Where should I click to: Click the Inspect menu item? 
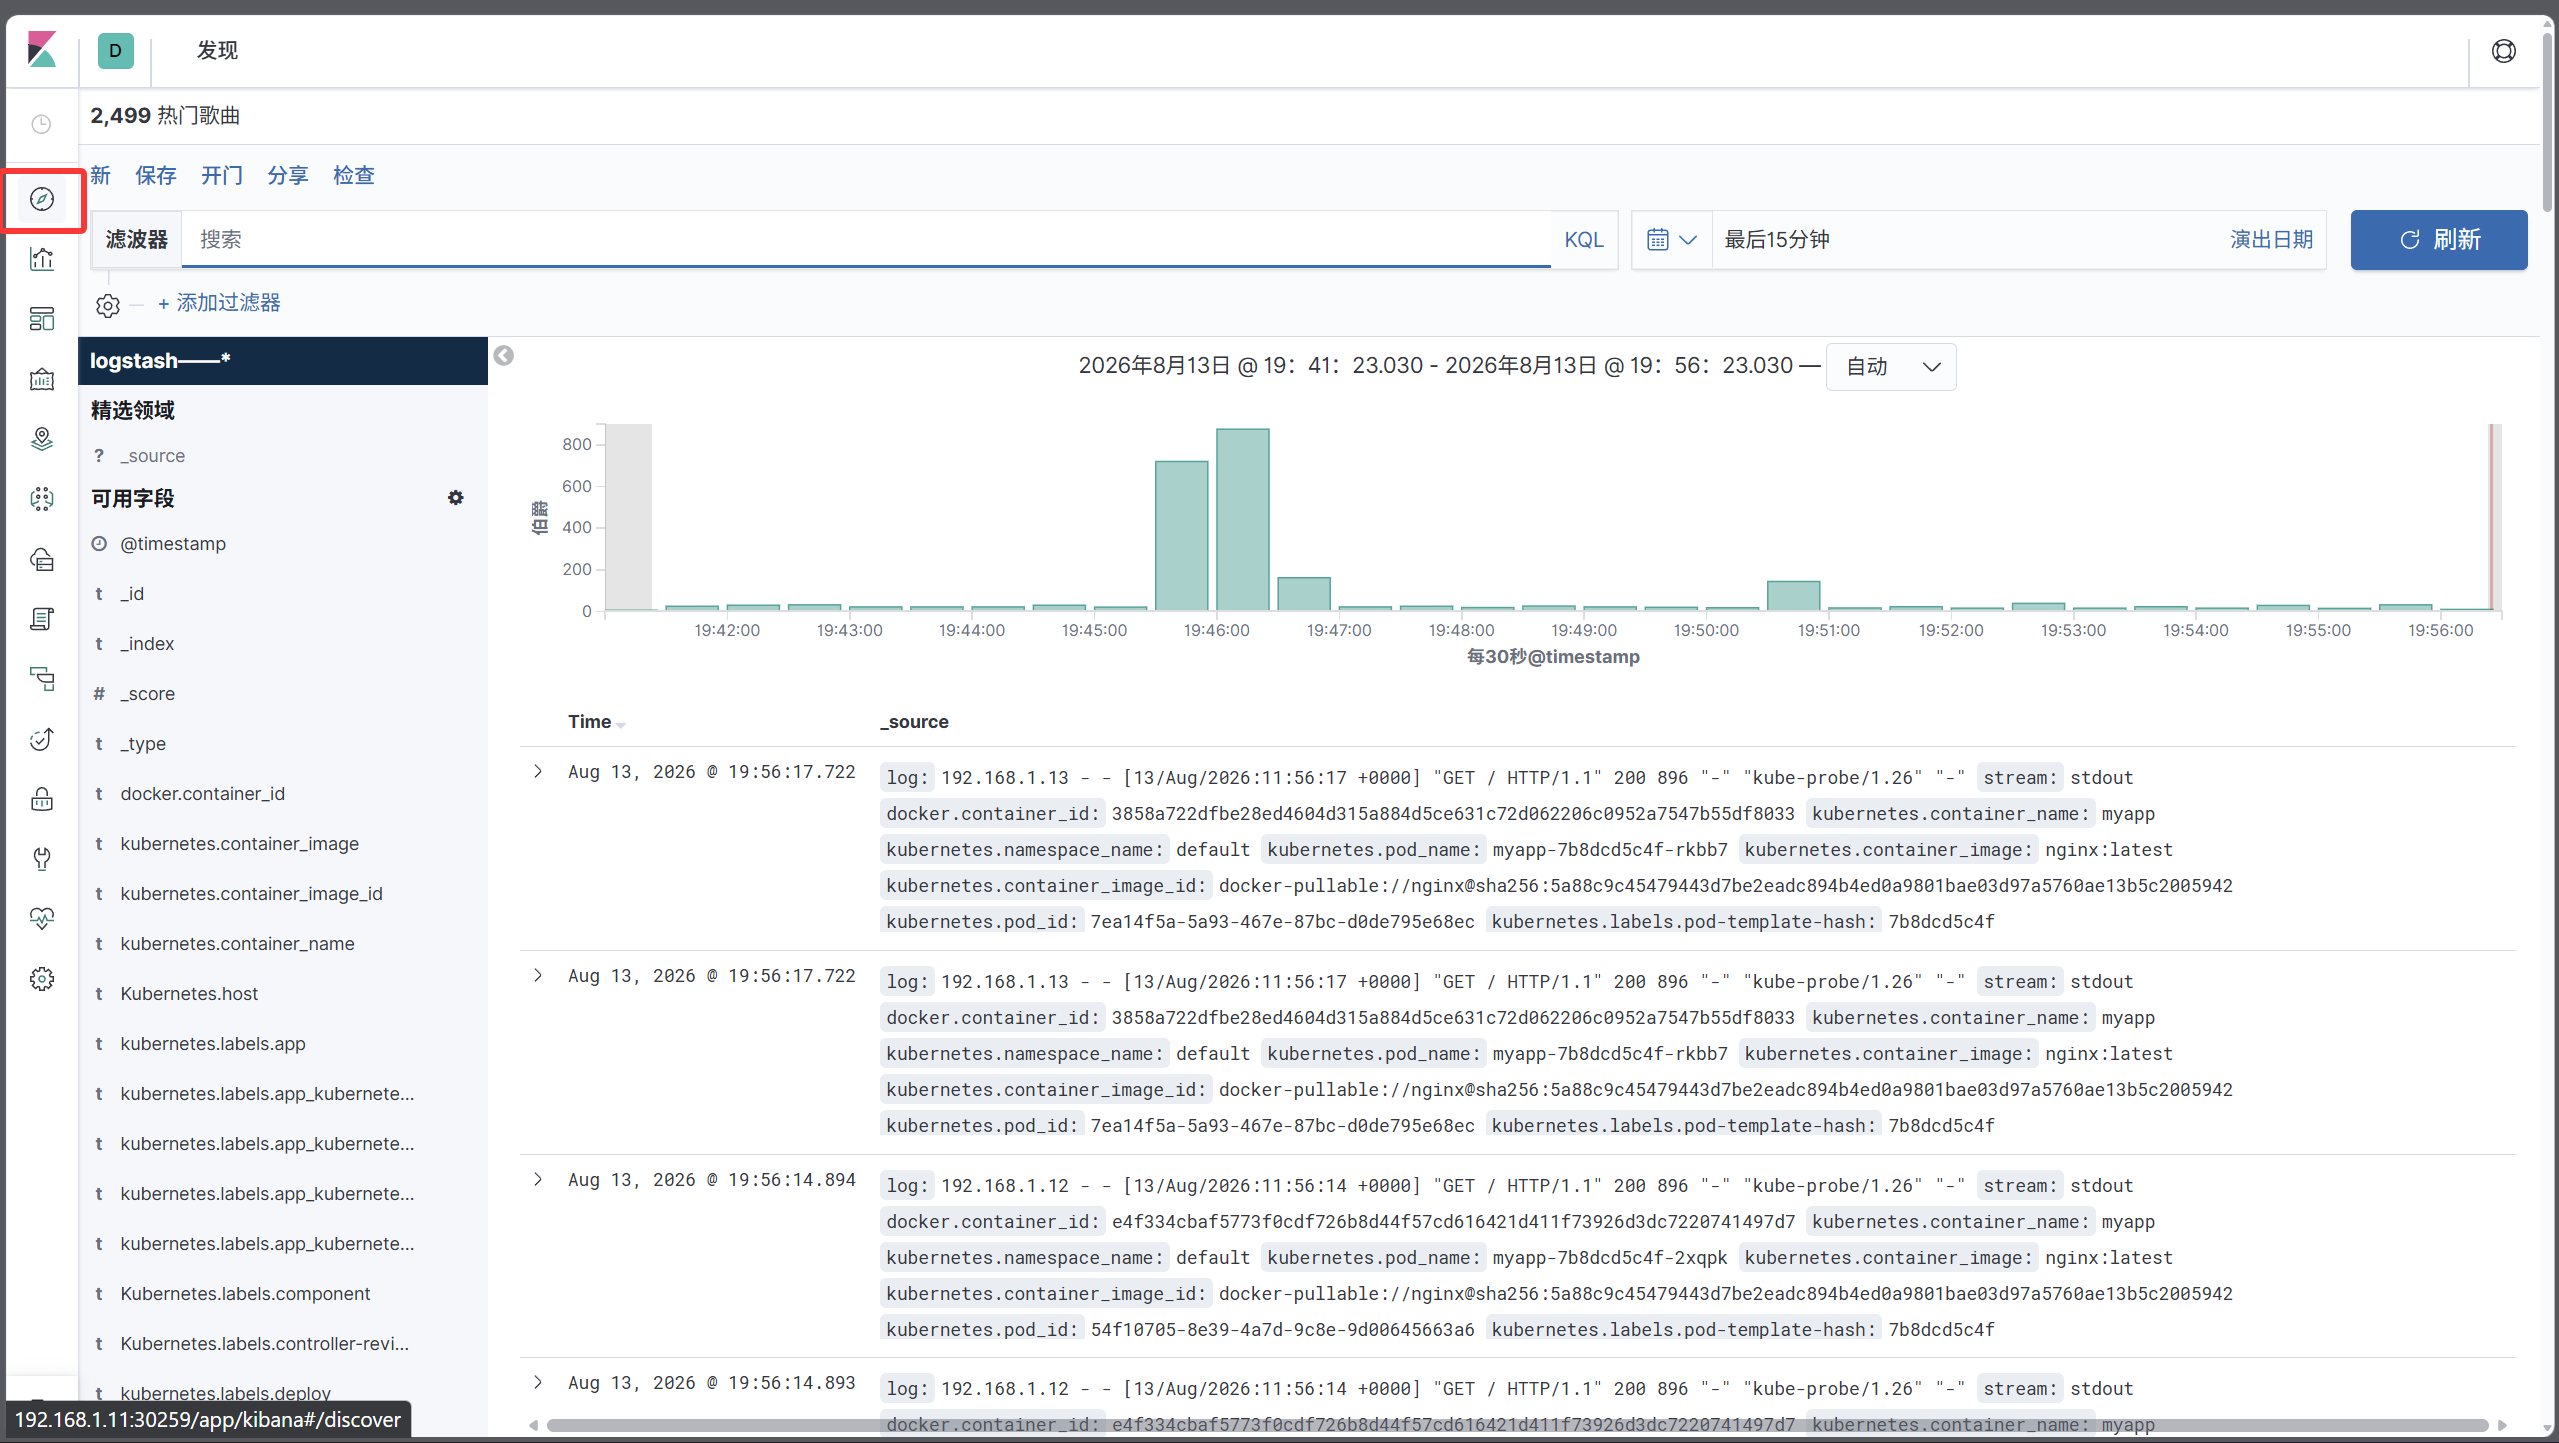pos(354,176)
